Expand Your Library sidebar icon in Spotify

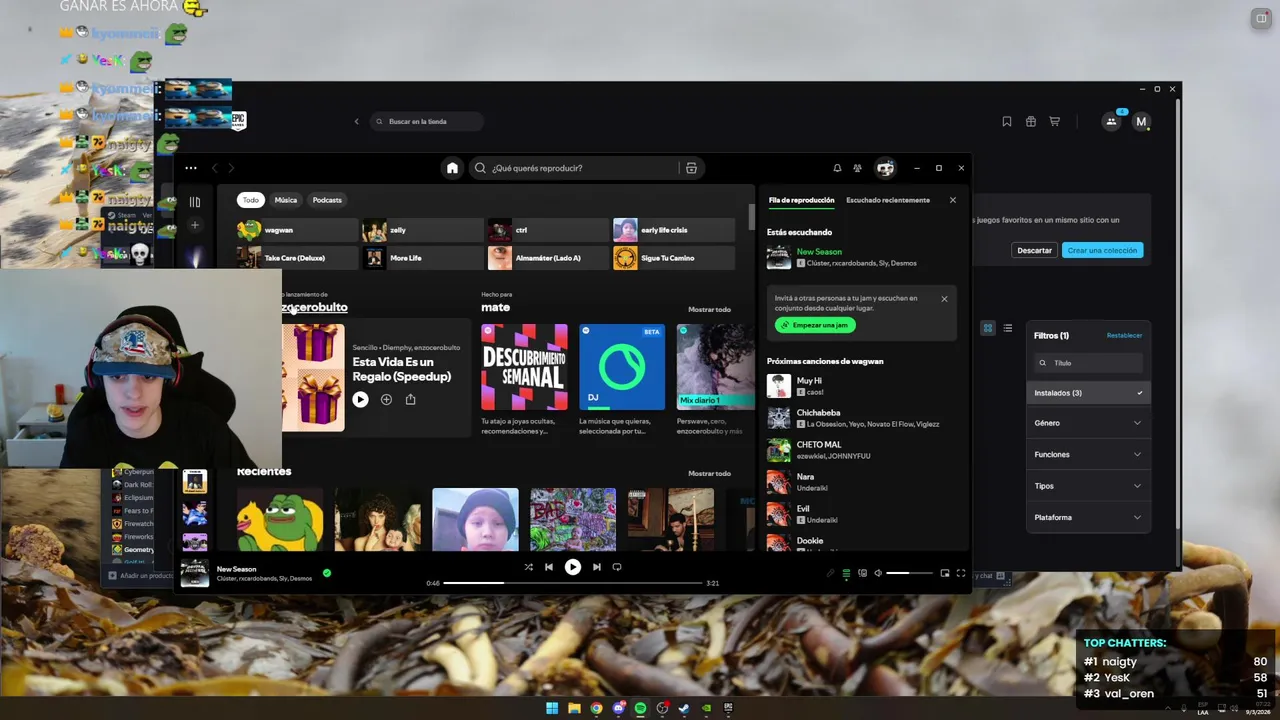pyautogui.click(x=195, y=201)
